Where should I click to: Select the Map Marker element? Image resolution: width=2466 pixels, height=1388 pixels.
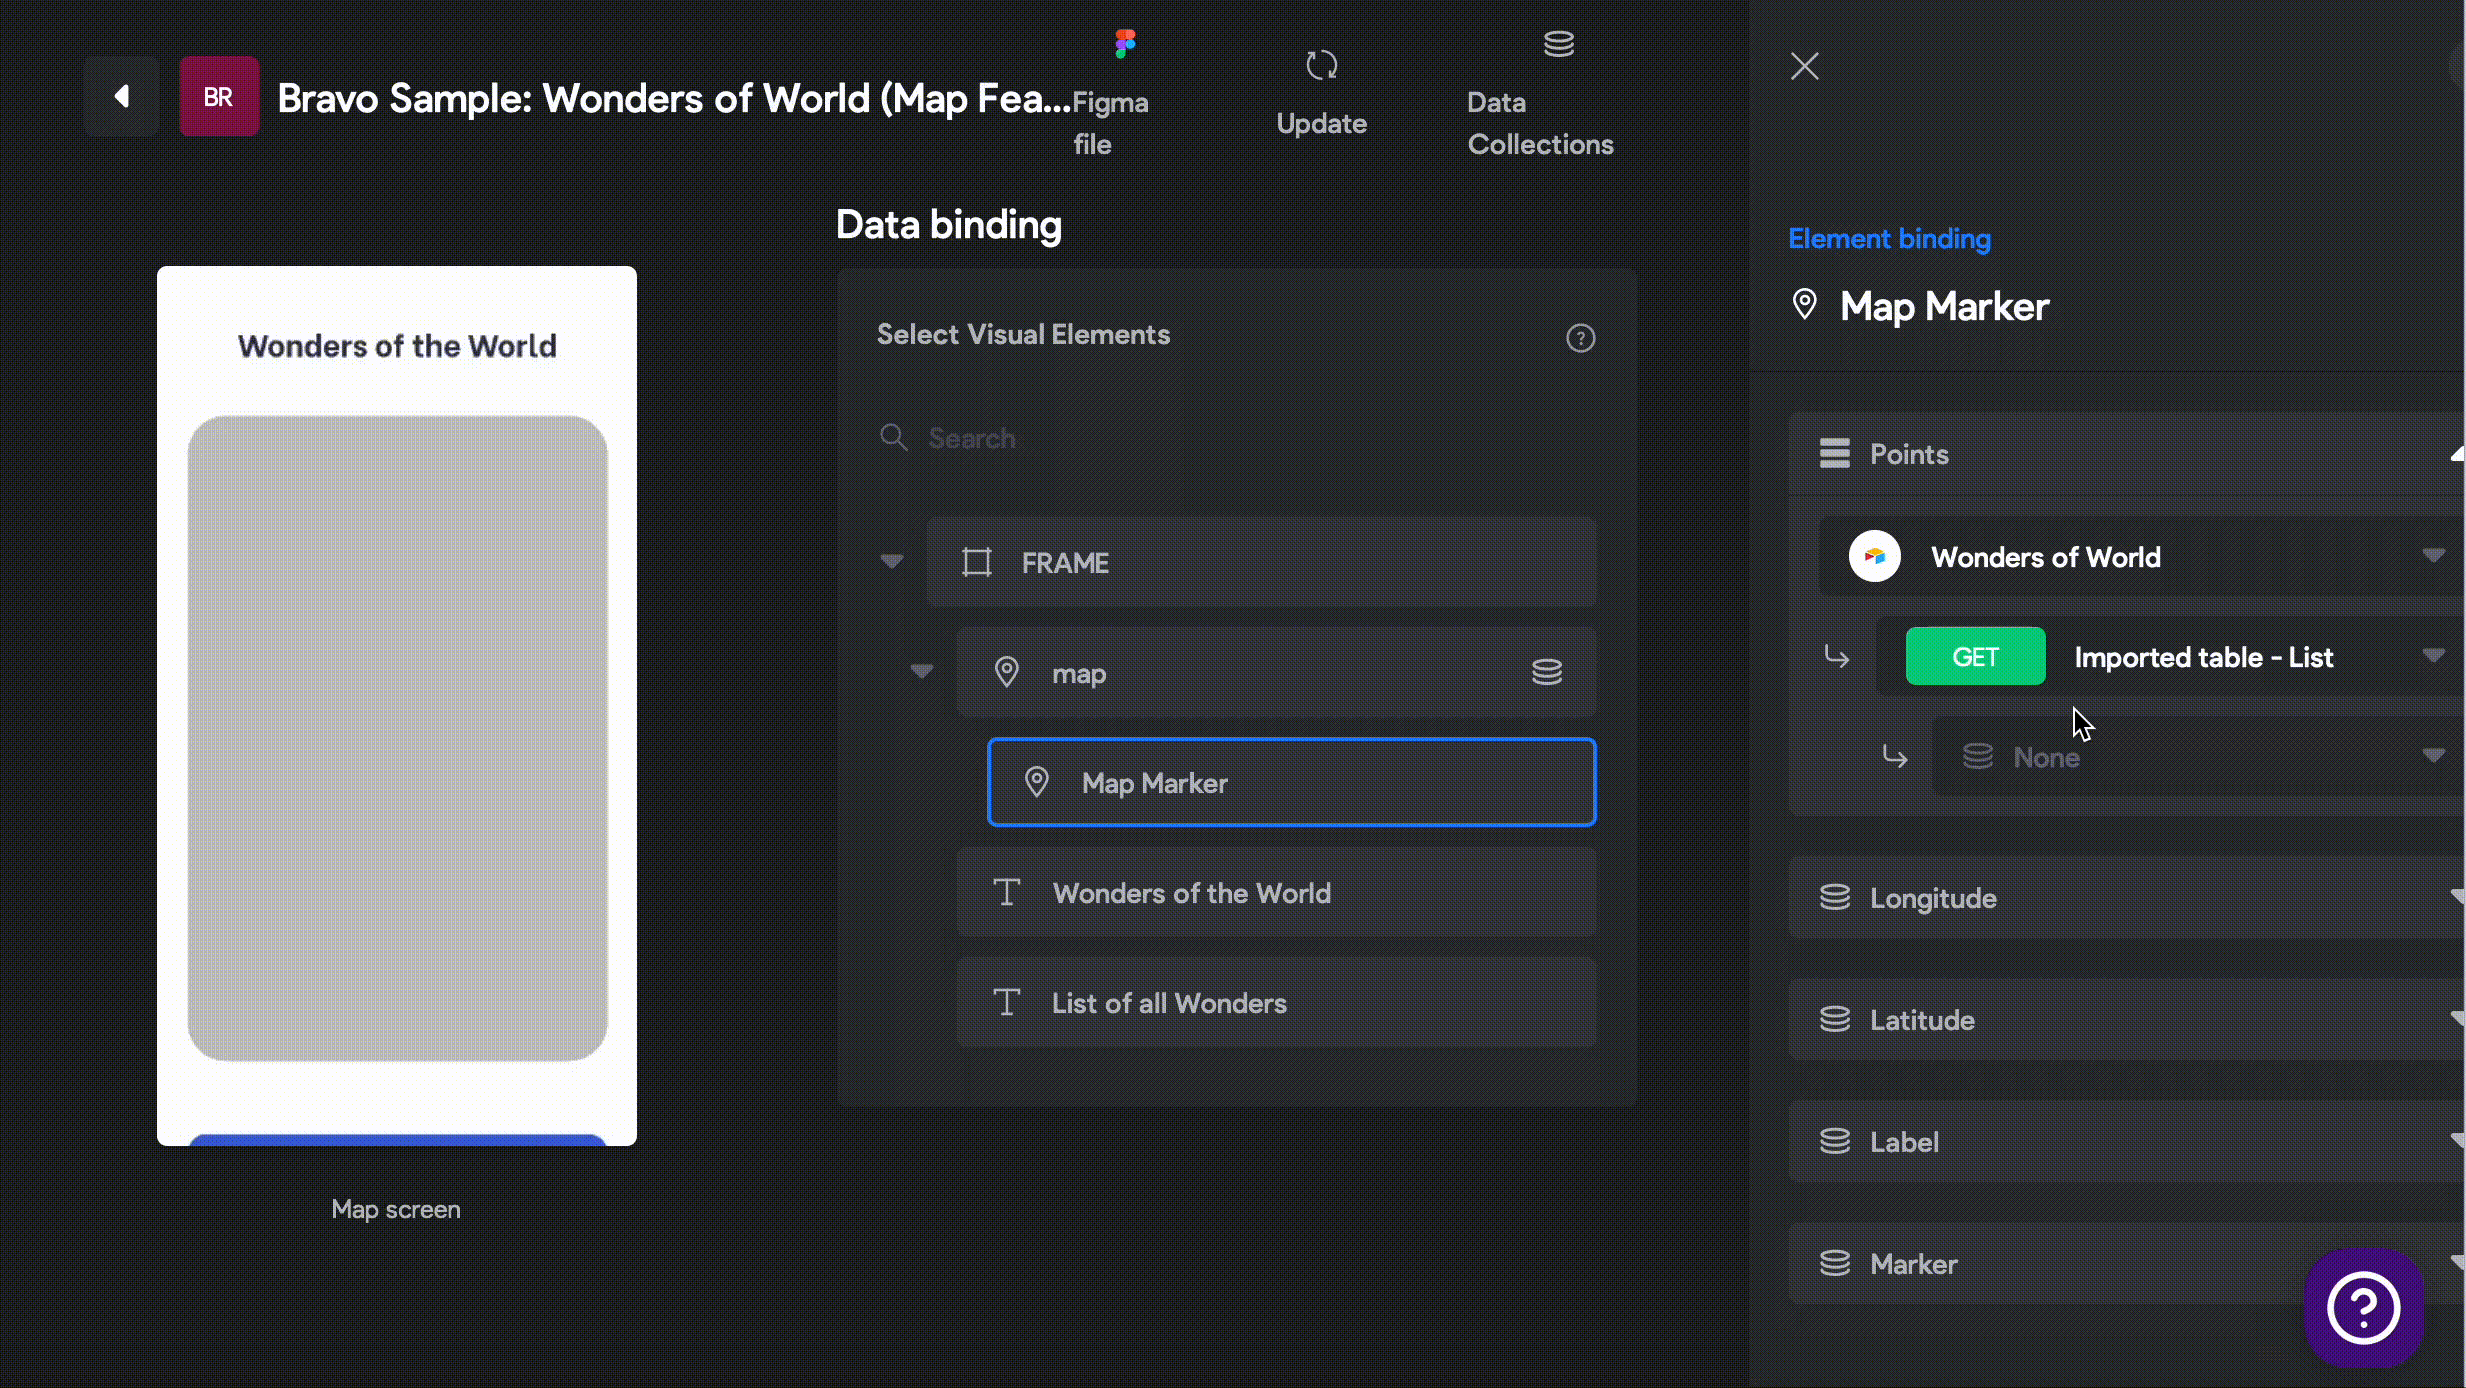[x=1290, y=783]
